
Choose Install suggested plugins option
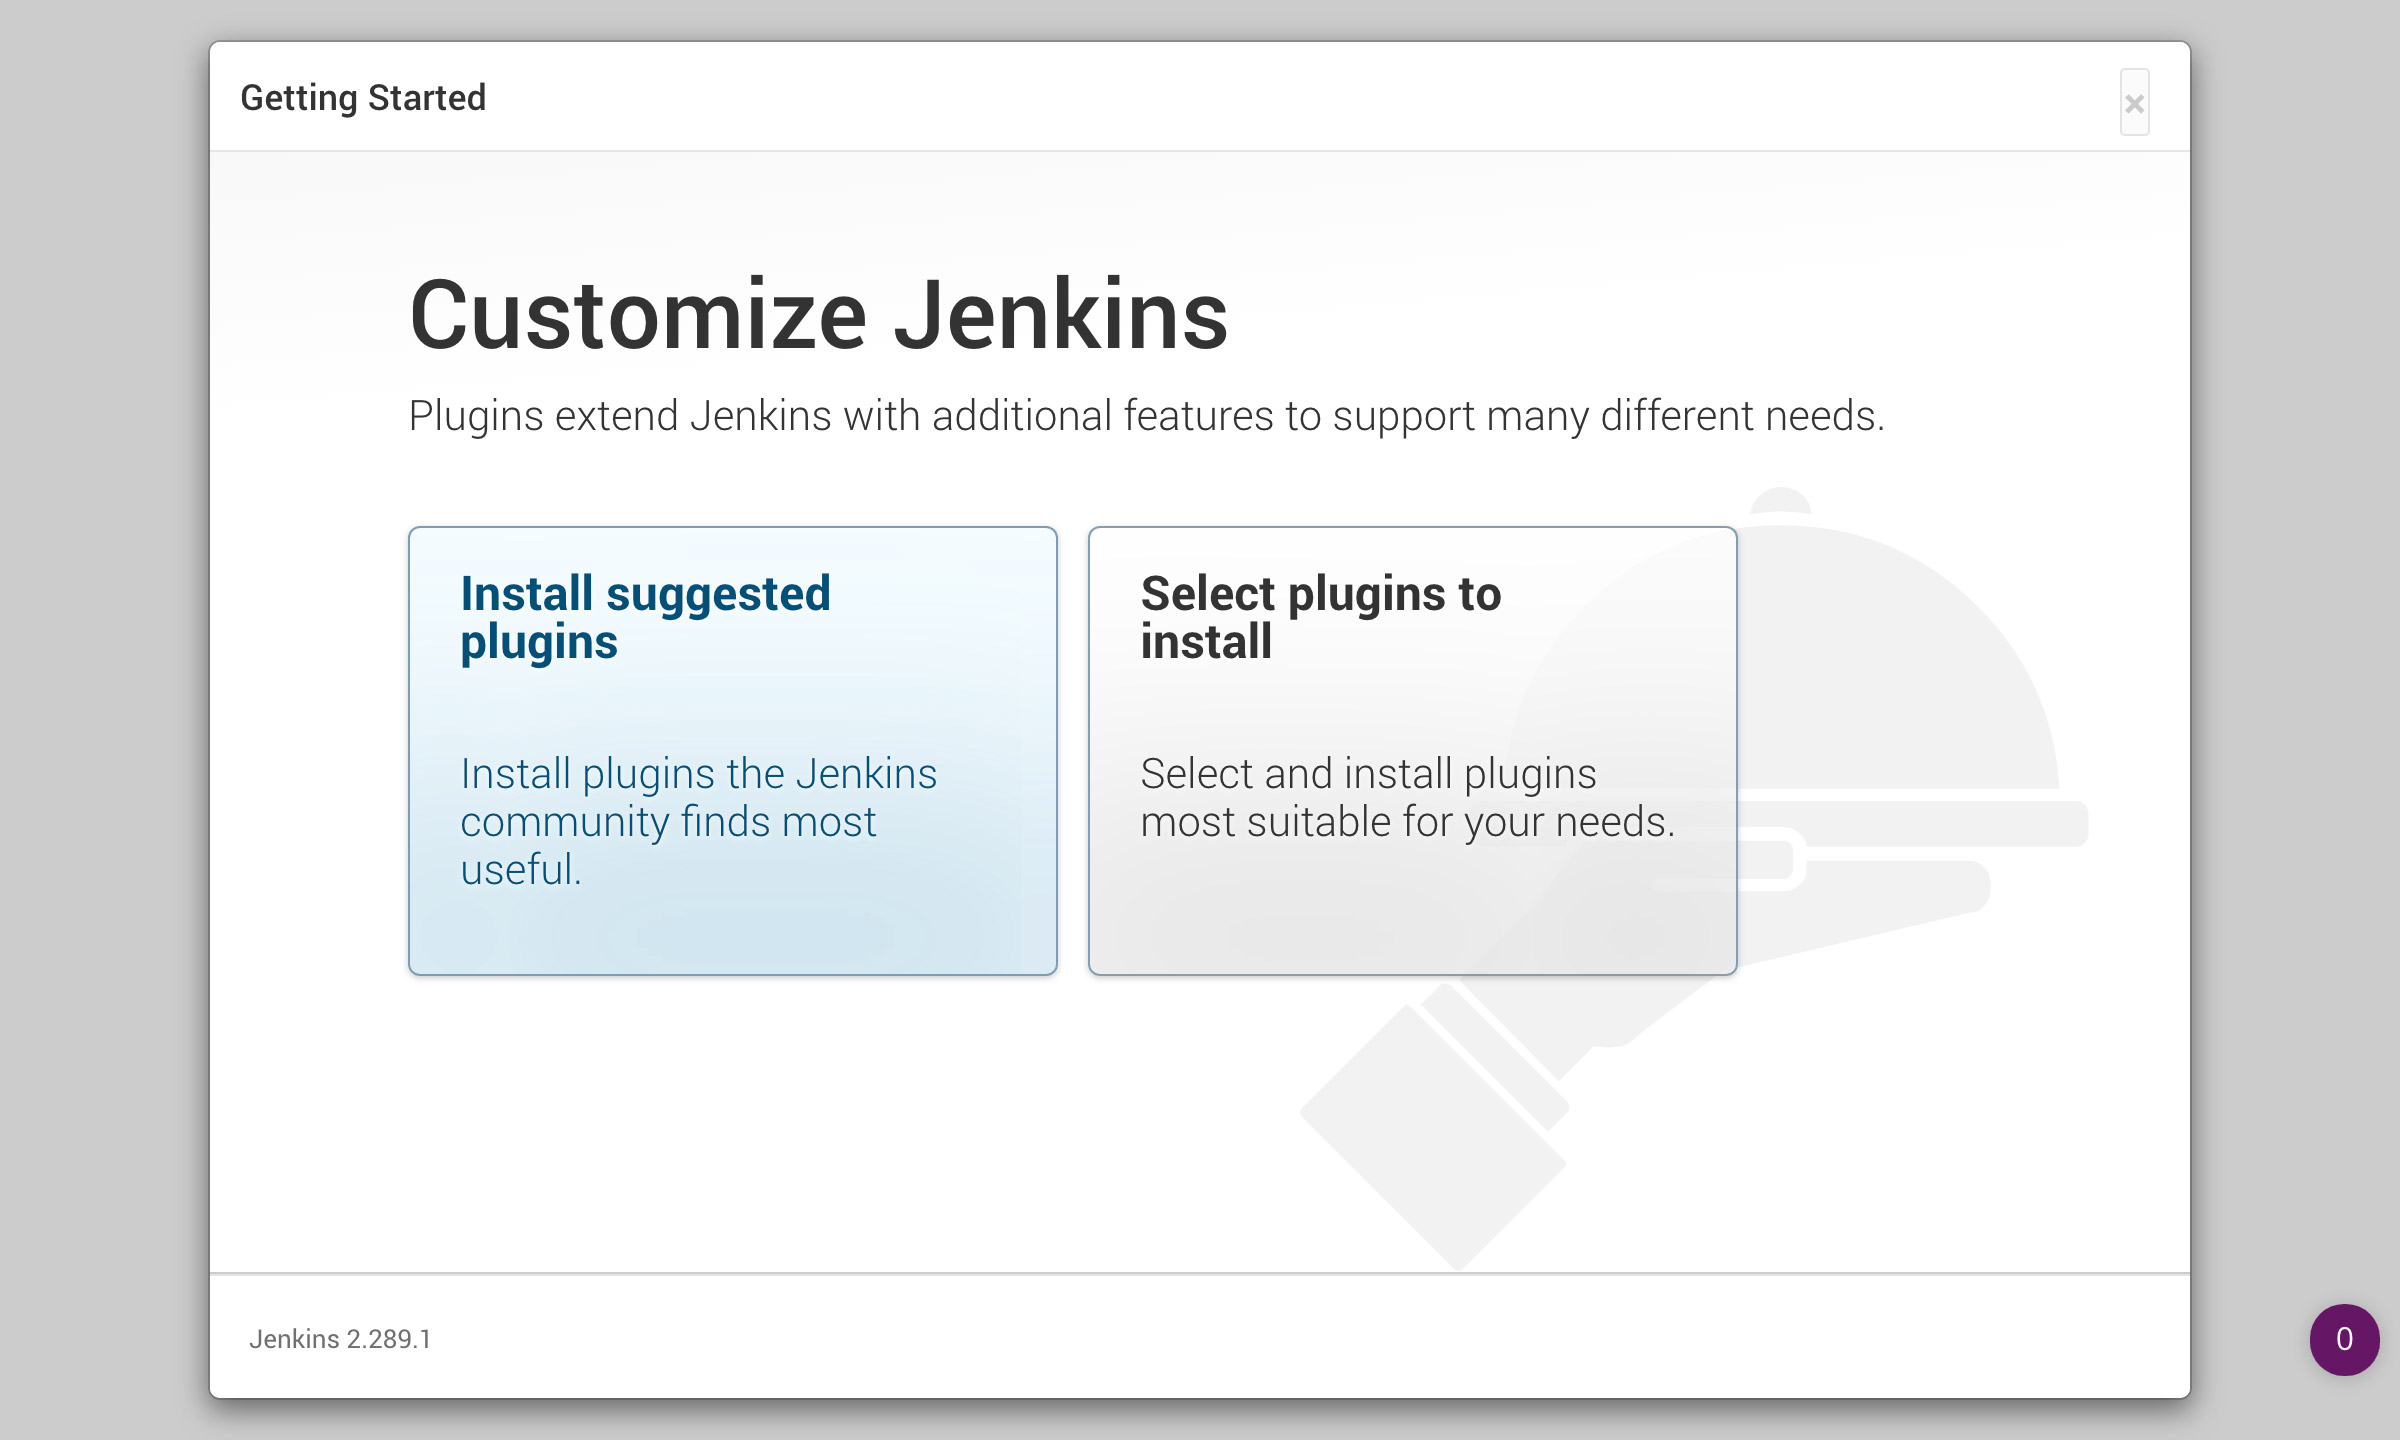732,750
